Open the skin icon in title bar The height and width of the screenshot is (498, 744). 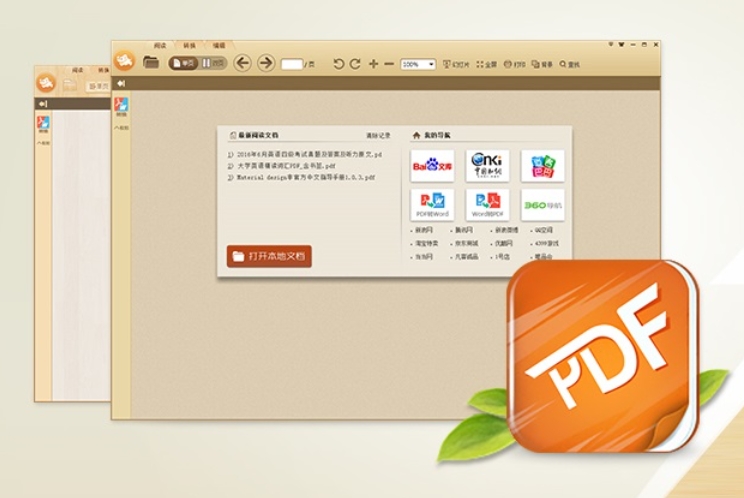(621, 45)
